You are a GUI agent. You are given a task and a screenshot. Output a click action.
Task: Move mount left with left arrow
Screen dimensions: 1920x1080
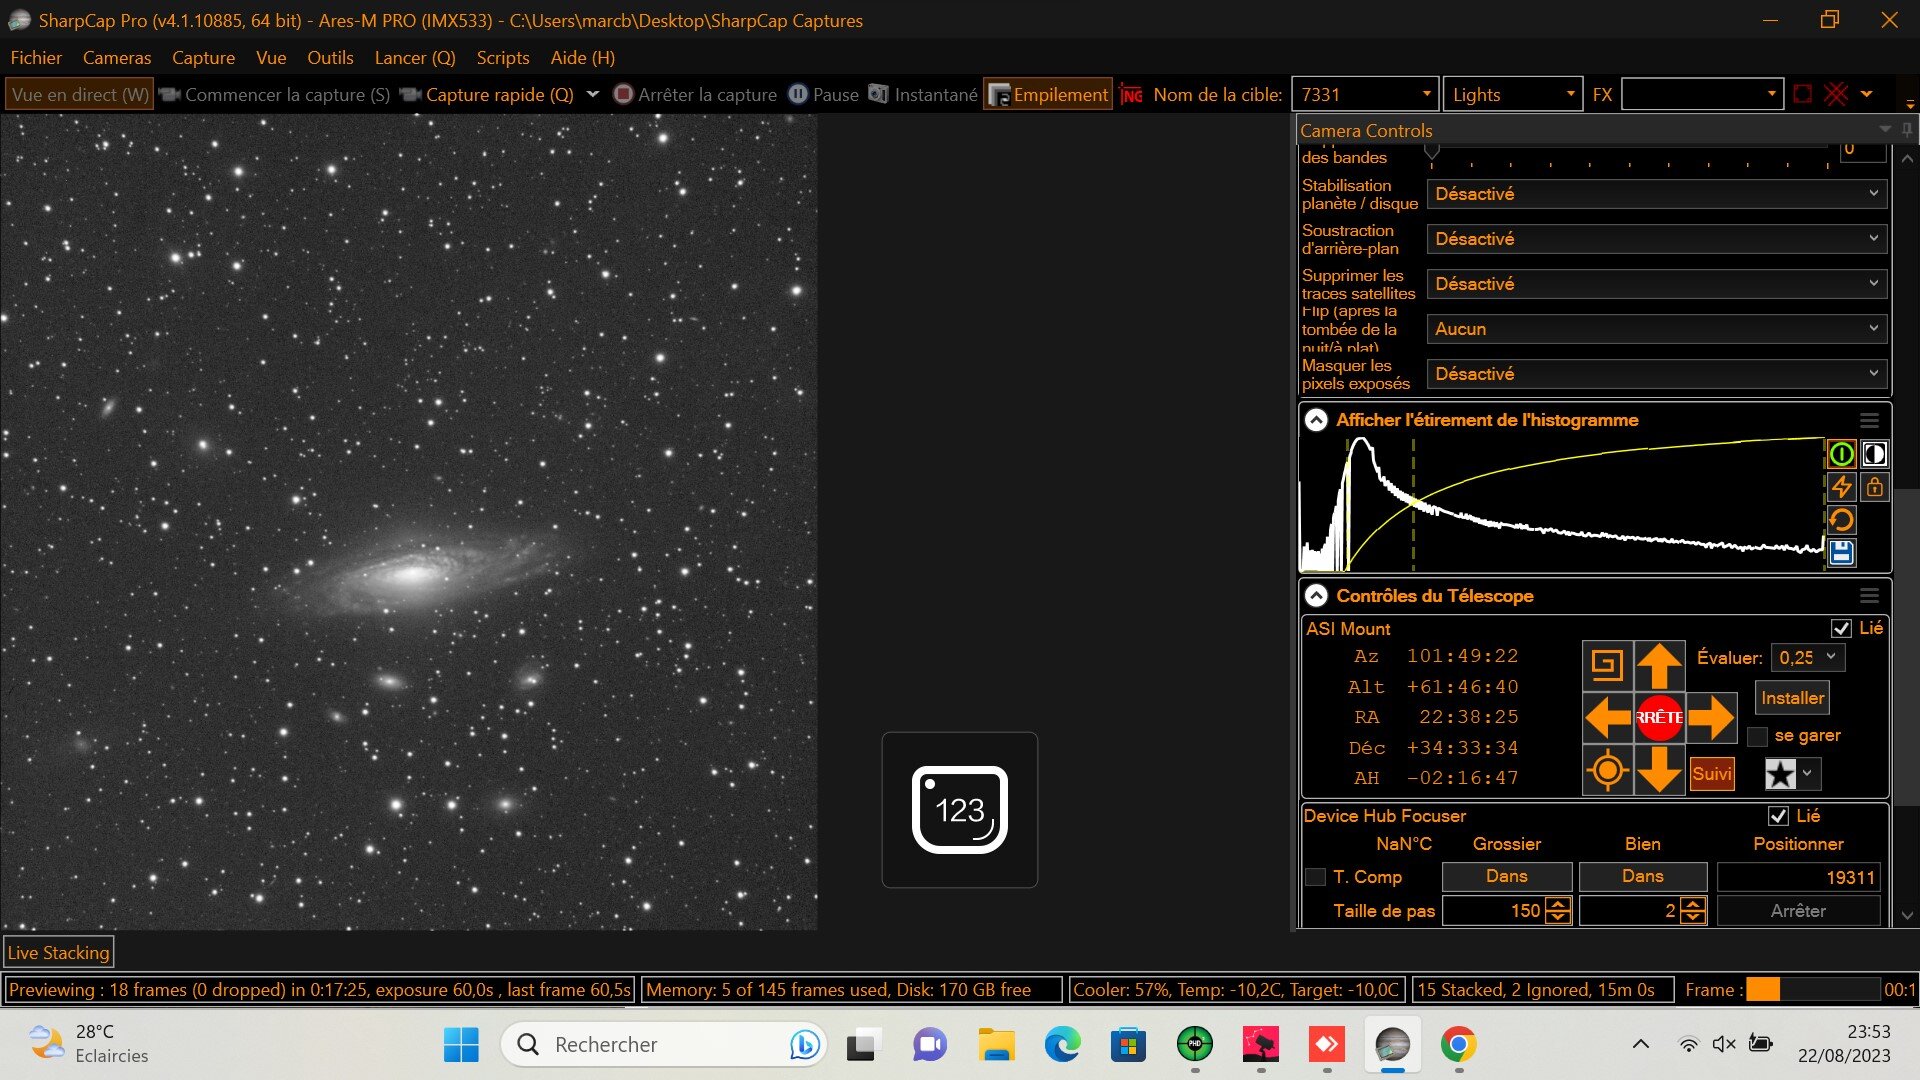pyautogui.click(x=1607, y=718)
